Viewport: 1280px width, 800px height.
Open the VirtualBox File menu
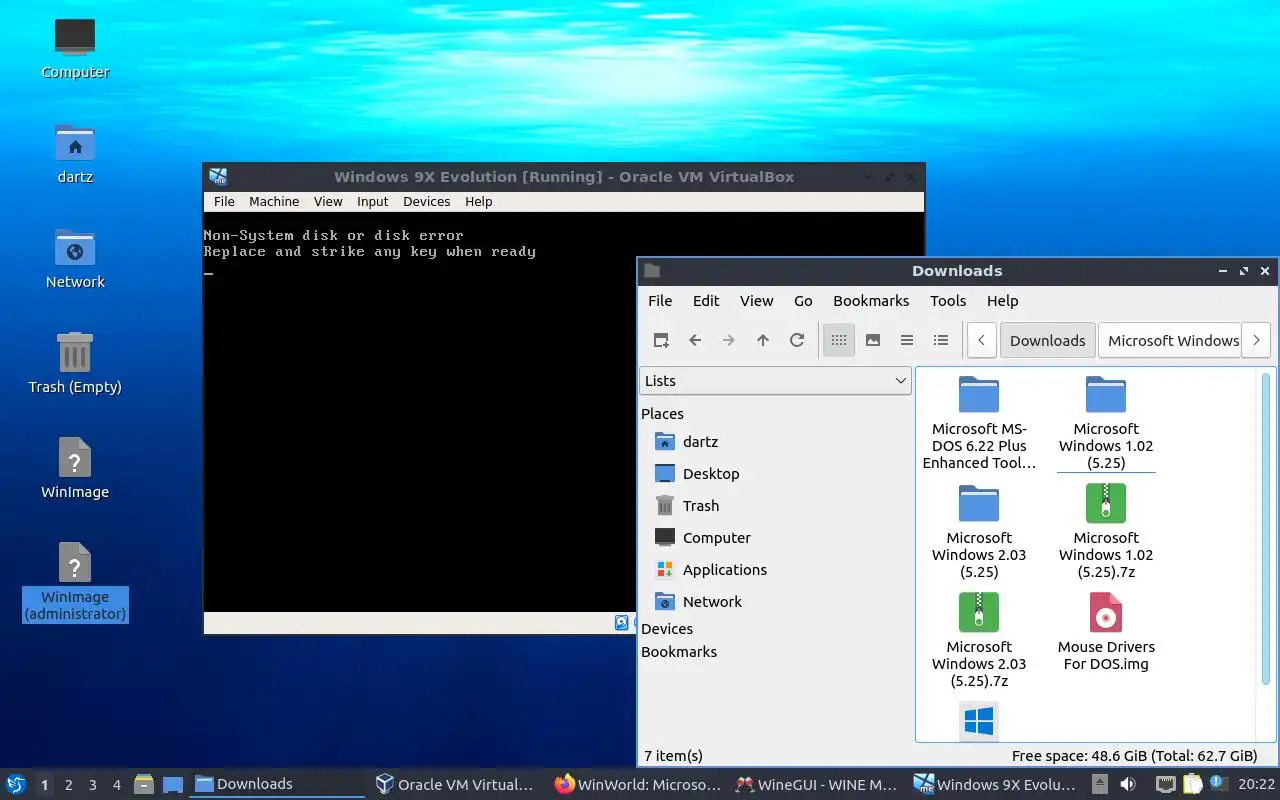point(224,201)
